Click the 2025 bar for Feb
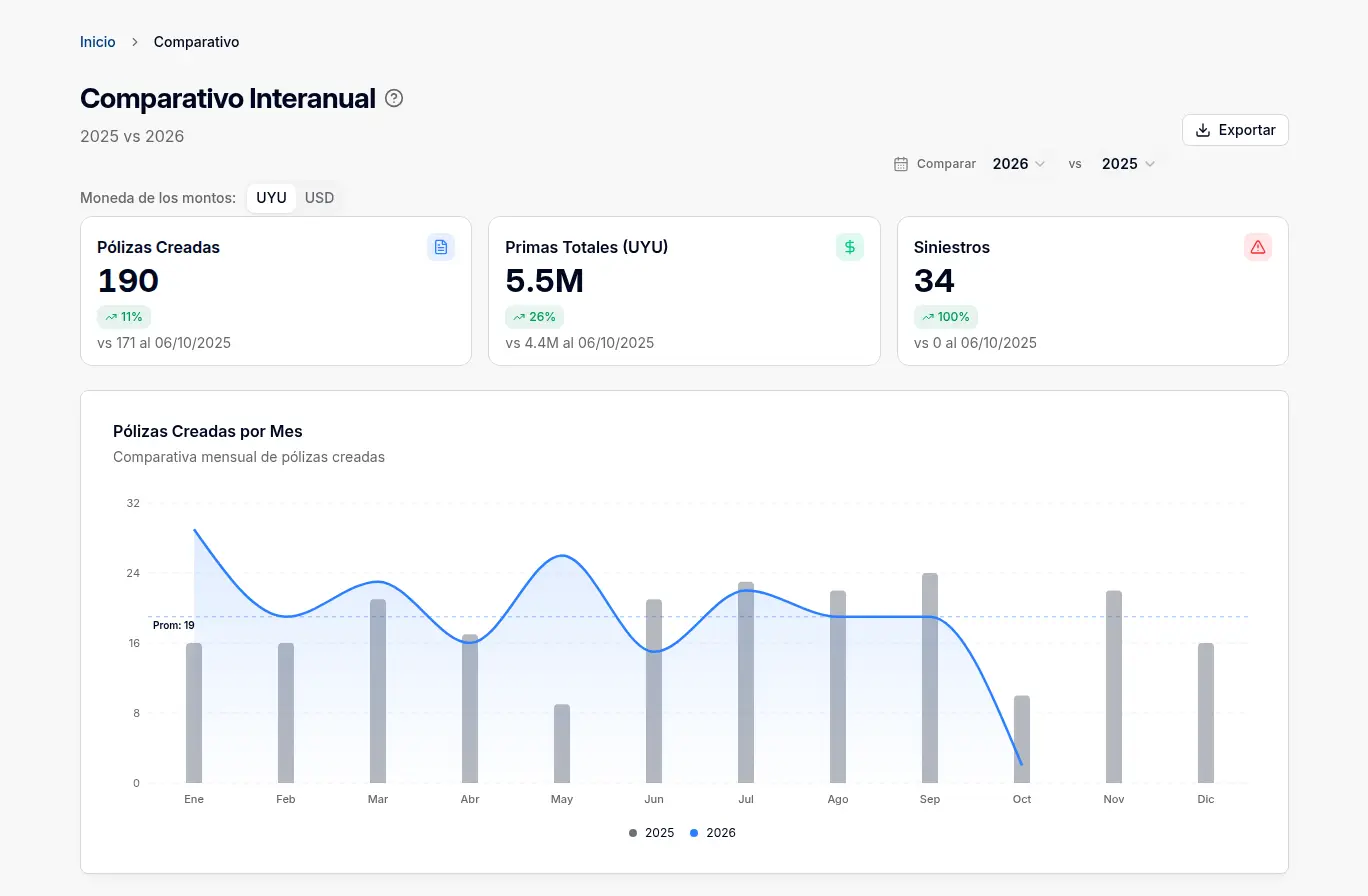1368x896 pixels. [286, 713]
